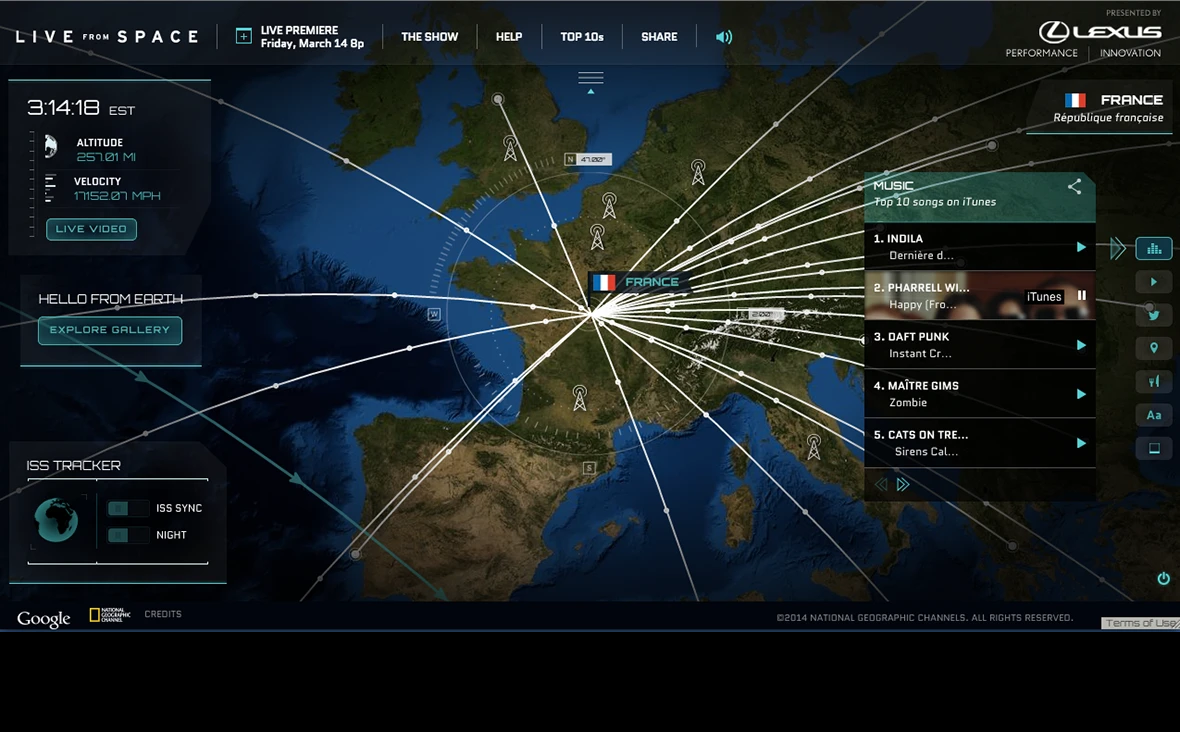Screen dimensions: 1180x732
Task: Play Cats On Trees Sirens Call
Action: pos(1081,443)
